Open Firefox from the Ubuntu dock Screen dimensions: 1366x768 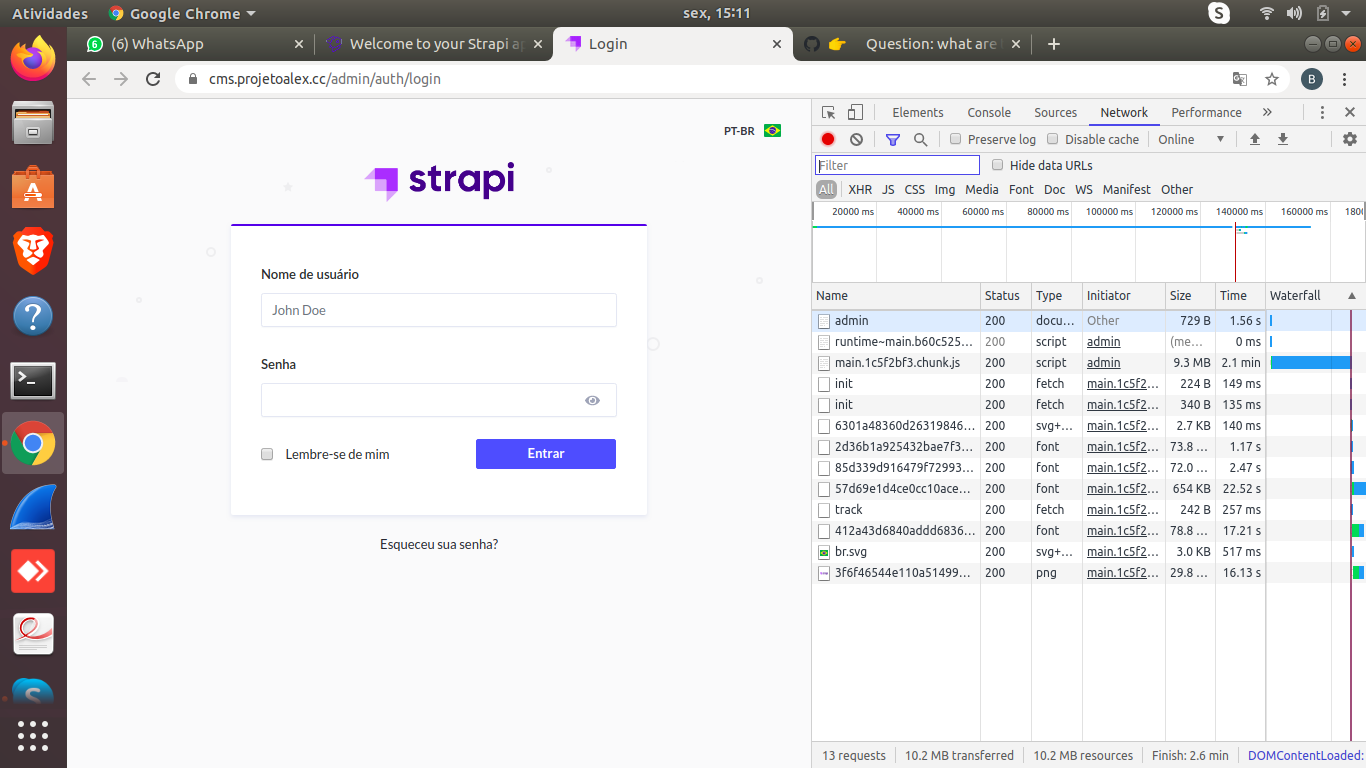tap(33, 58)
